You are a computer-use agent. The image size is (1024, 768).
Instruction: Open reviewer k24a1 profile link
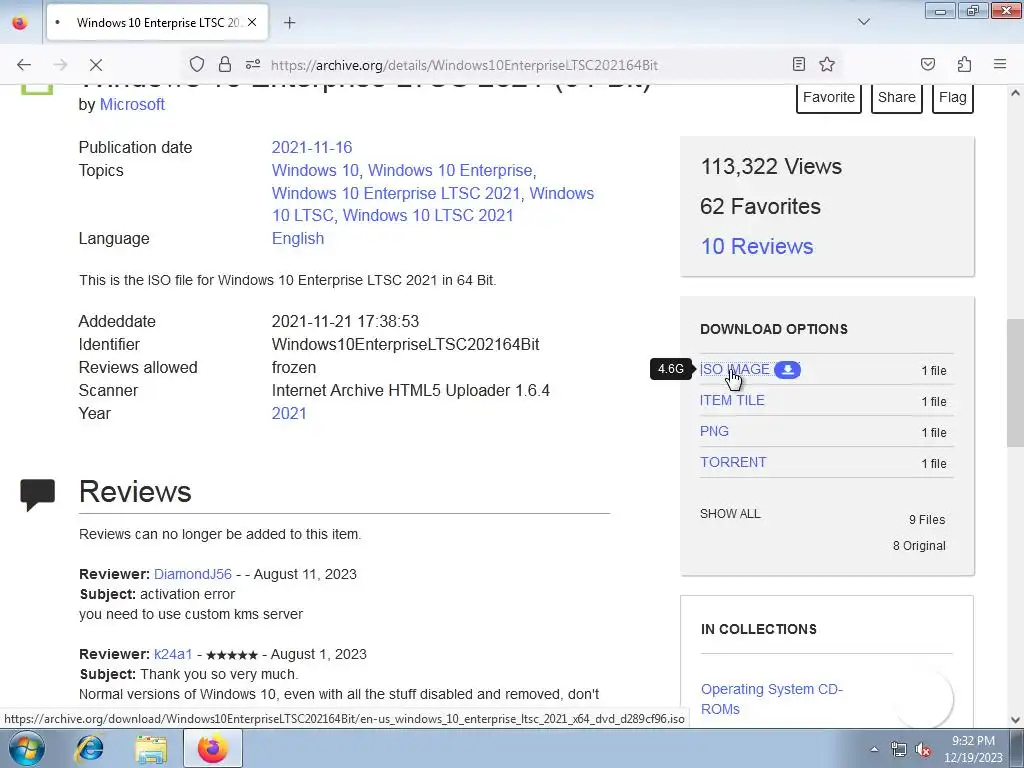point(173,654)
